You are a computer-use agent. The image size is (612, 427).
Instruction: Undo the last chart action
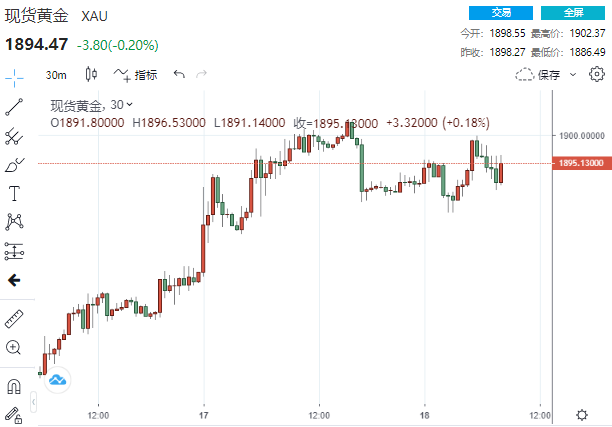point(179,74)
